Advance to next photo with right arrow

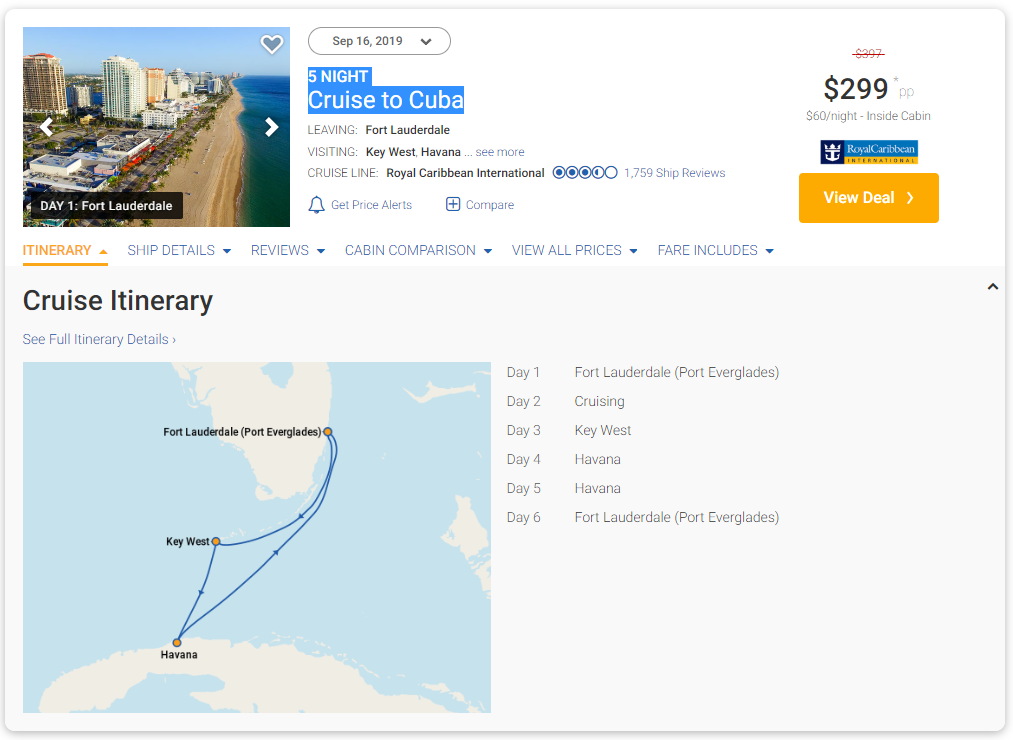tap(271, 127)
